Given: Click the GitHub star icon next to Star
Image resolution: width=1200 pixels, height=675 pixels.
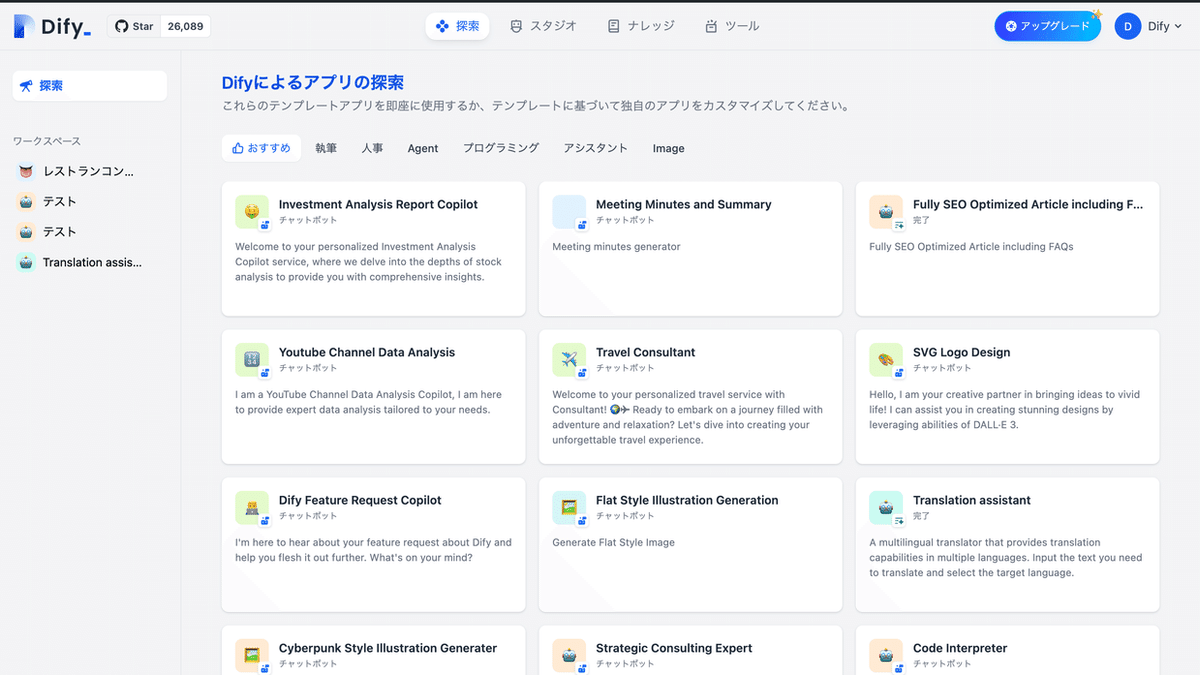Looking at the screenshot, I should [x=120, y=26].
